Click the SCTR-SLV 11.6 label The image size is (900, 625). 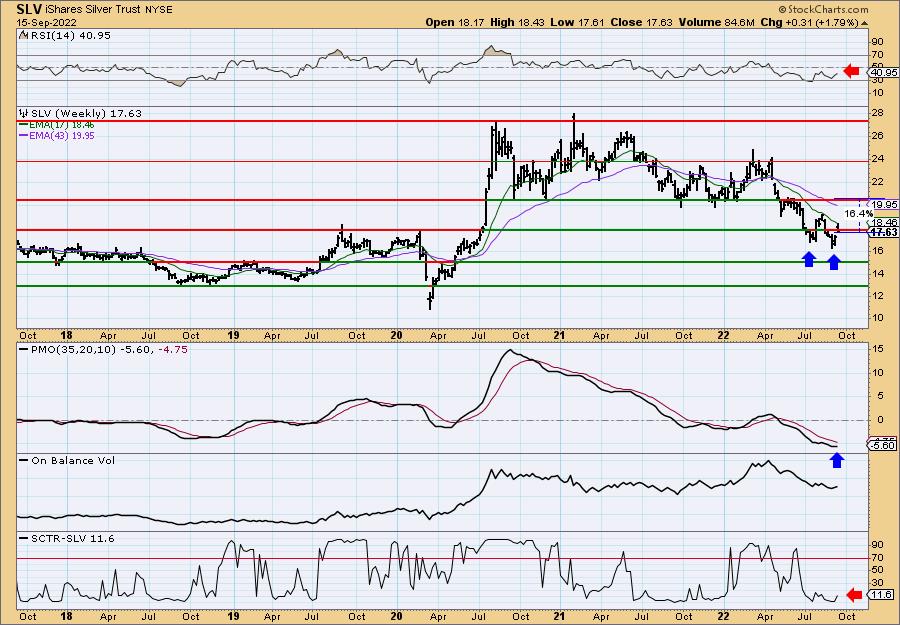tap(72, 538)
